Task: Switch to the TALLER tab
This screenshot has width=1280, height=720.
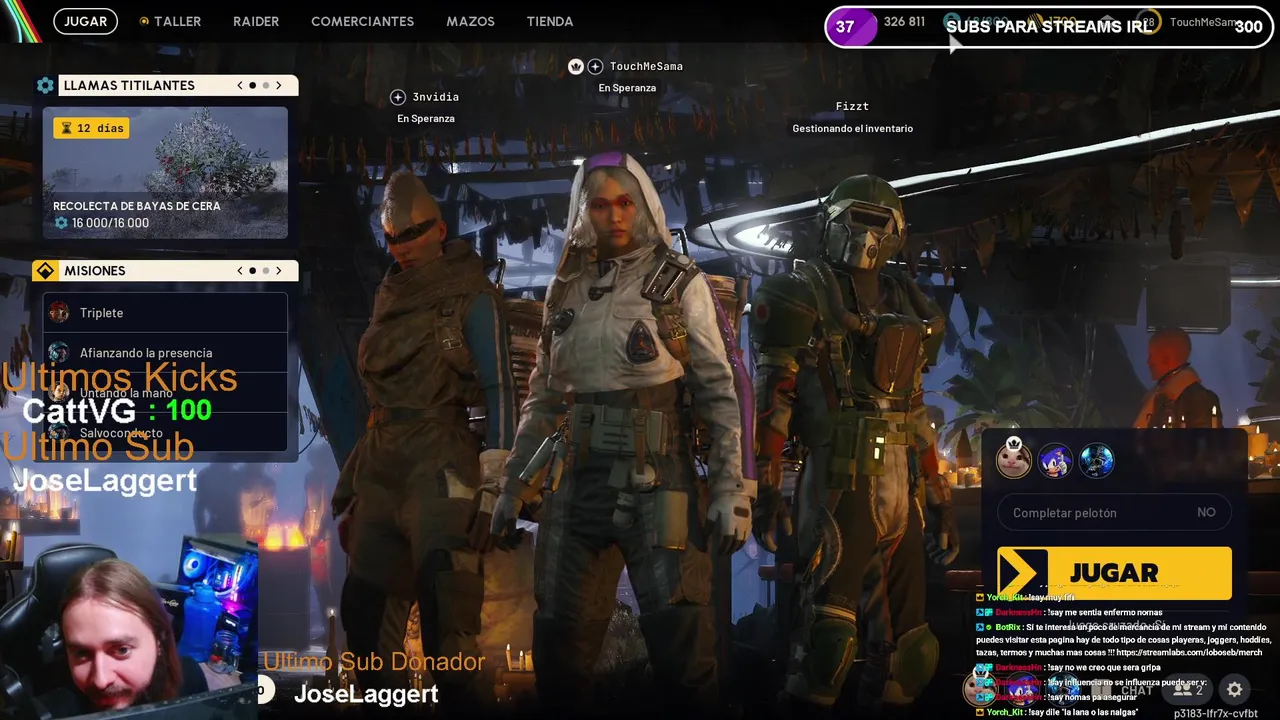Action: coord(177,21)
